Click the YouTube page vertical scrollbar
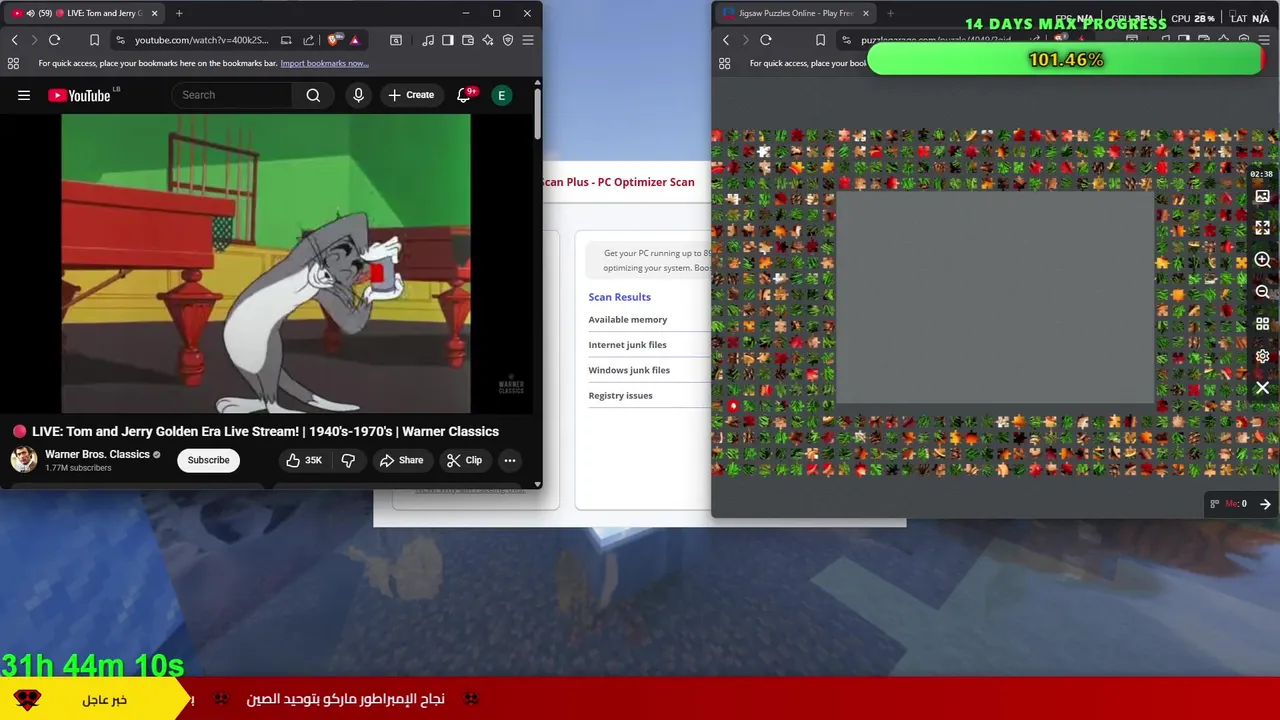 pos(538,113)
